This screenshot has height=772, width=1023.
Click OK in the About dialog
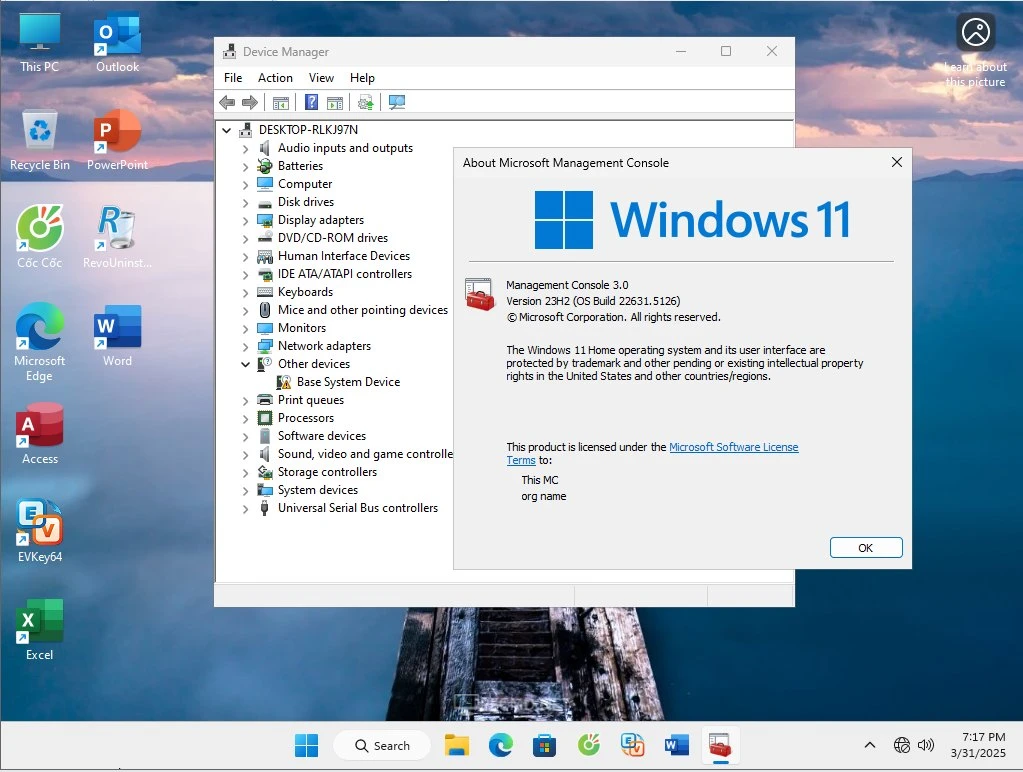point(866,548)
